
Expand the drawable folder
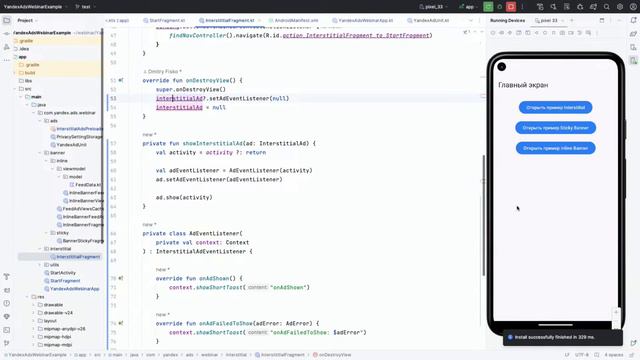coord(33,305)
